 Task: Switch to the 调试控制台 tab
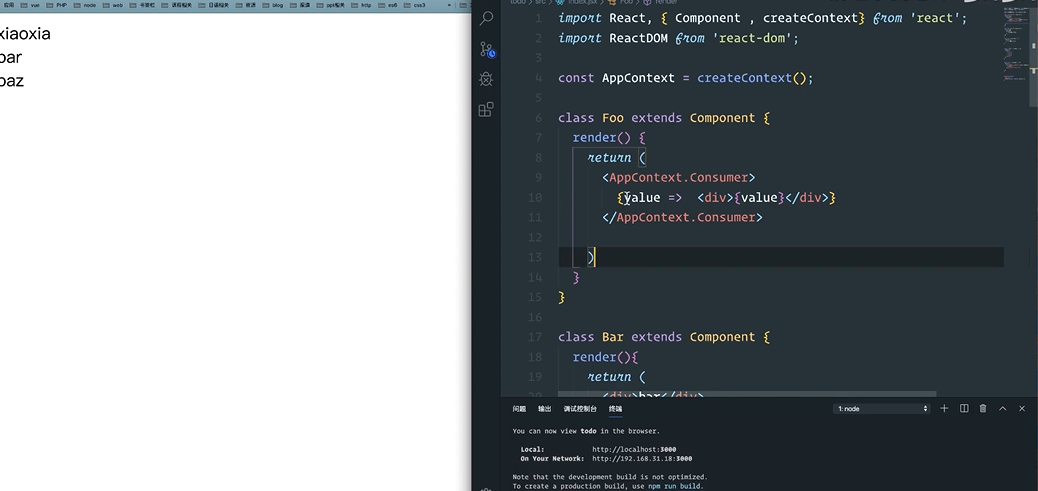(x=581, y=409)
